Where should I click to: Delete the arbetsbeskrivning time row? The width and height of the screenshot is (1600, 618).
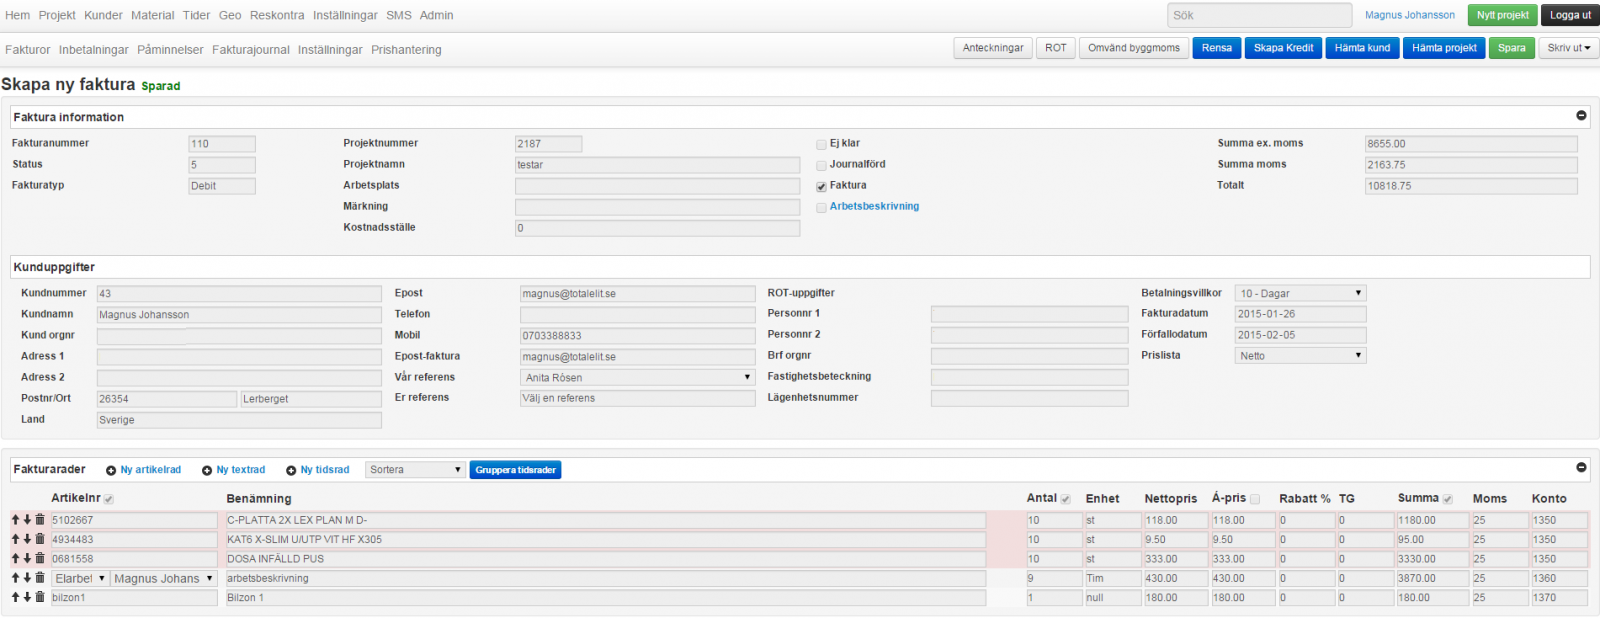pos(40,578)
